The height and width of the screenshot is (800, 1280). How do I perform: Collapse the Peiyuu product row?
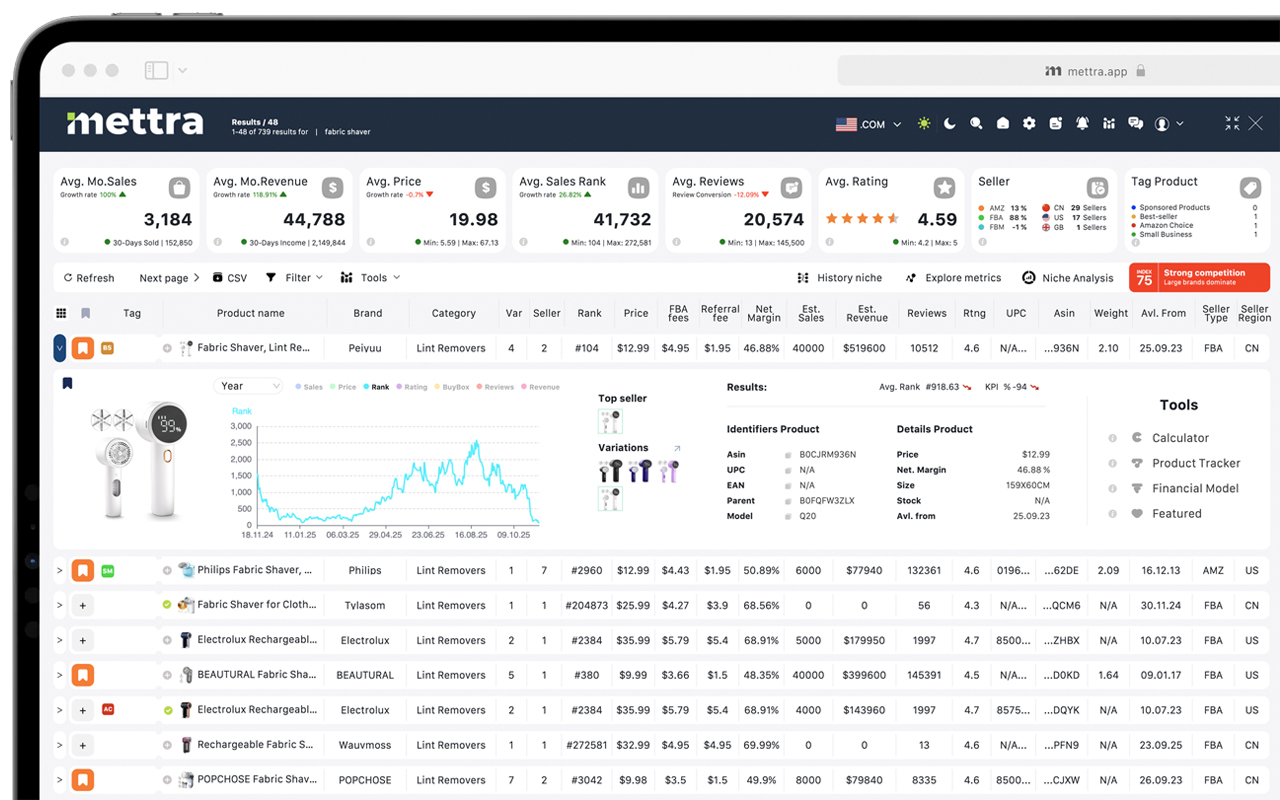point(60,348)
